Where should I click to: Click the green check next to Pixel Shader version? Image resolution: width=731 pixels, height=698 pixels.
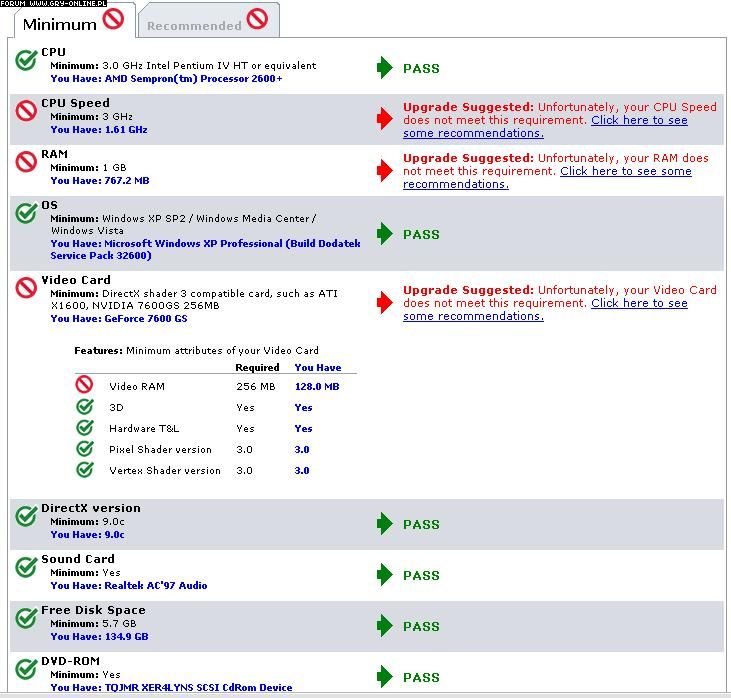click(x=85, y=449)
